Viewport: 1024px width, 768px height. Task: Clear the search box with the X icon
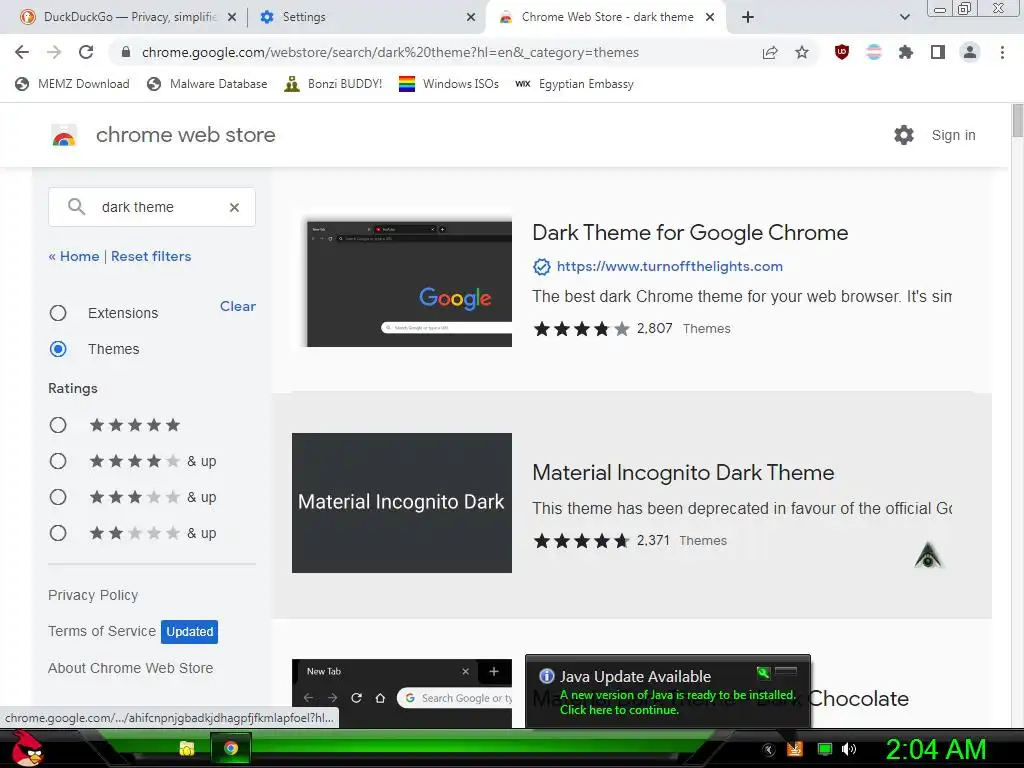(x=234, y=207)
